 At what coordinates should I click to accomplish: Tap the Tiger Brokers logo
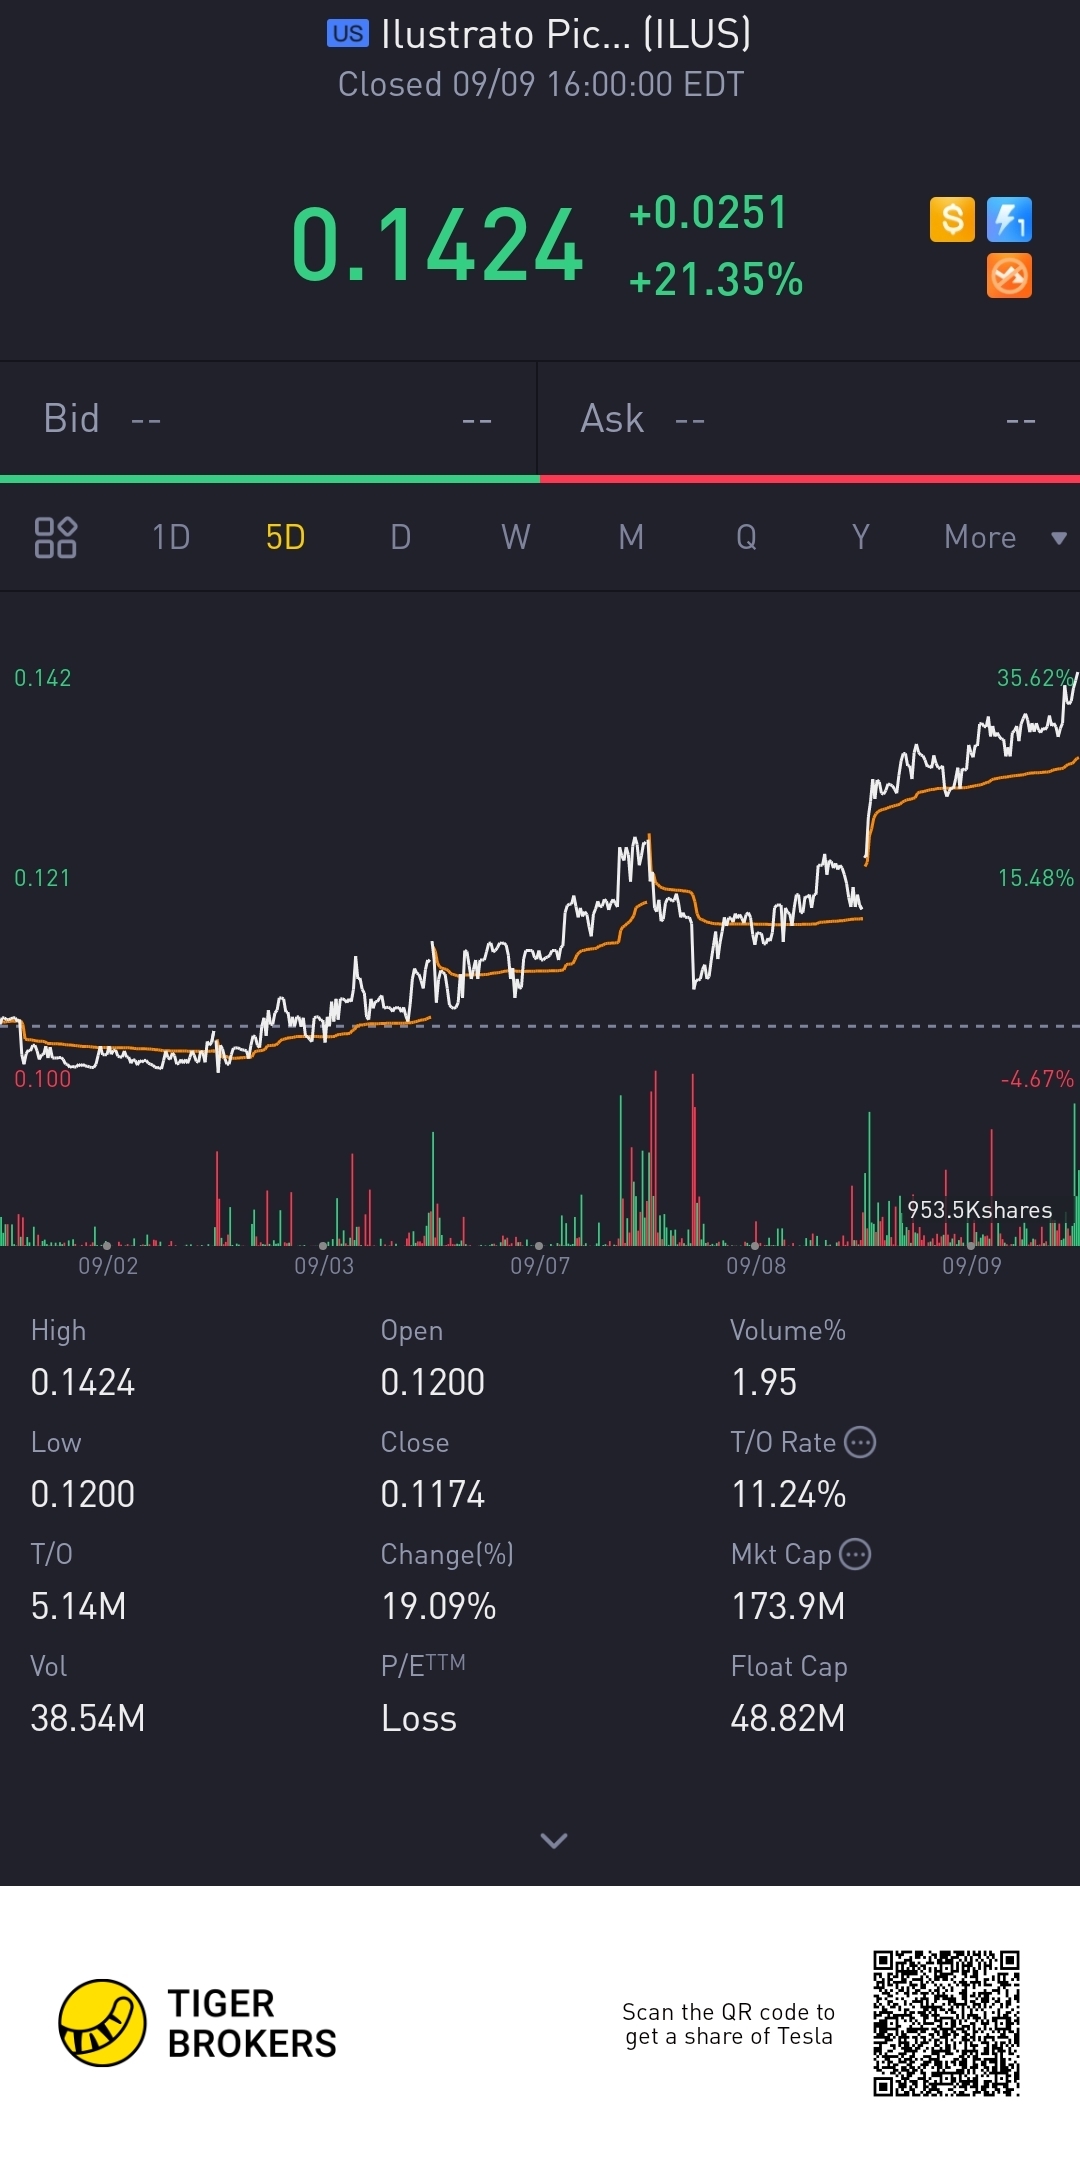pos(198,2023)
